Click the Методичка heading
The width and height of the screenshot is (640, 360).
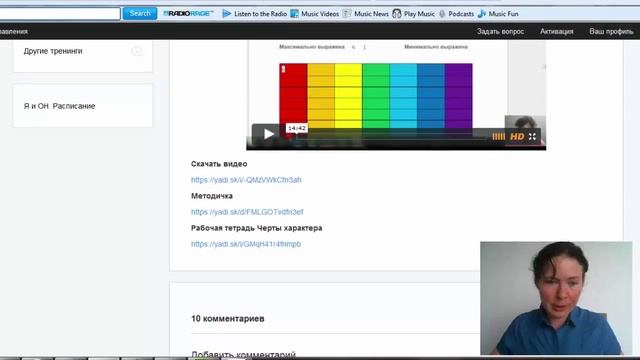tap(212, 196)
